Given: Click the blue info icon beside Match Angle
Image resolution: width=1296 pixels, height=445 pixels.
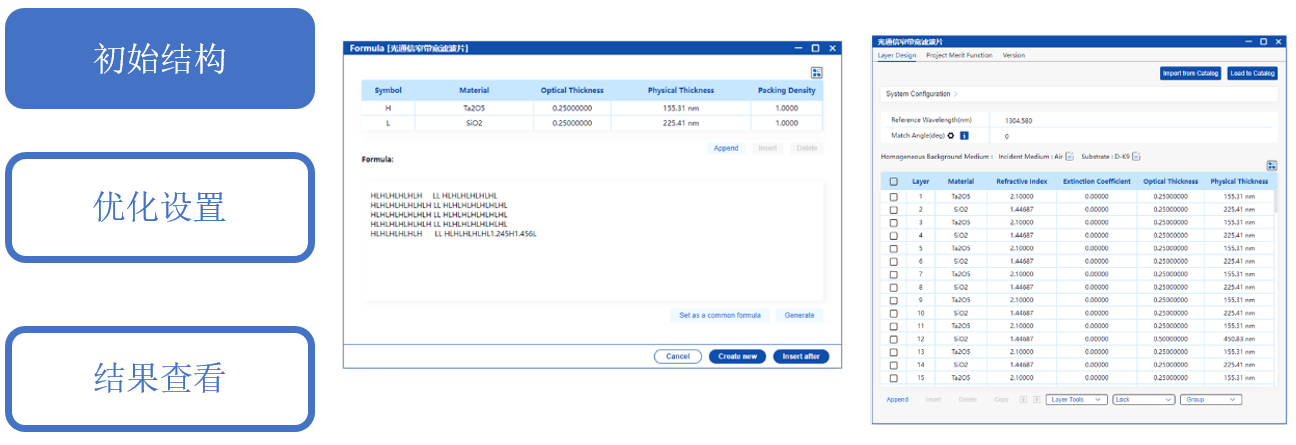Looking at the screenshot, I should point(963,135).
